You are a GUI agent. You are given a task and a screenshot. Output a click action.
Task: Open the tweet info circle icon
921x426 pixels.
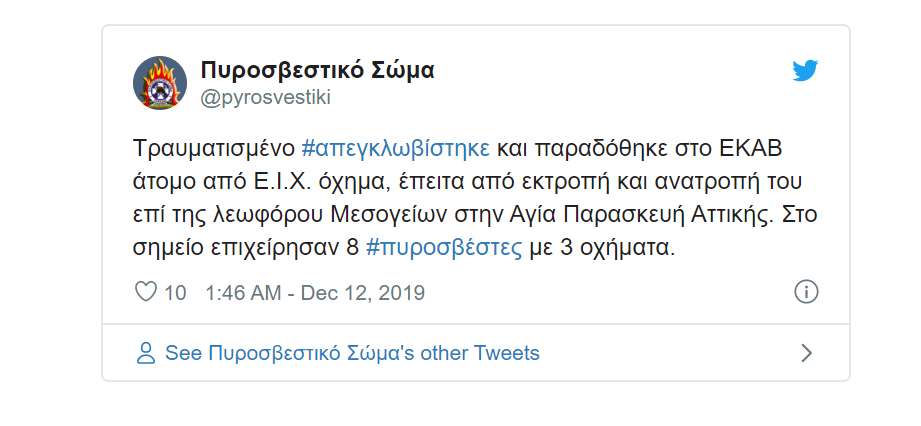pos(806,291)
